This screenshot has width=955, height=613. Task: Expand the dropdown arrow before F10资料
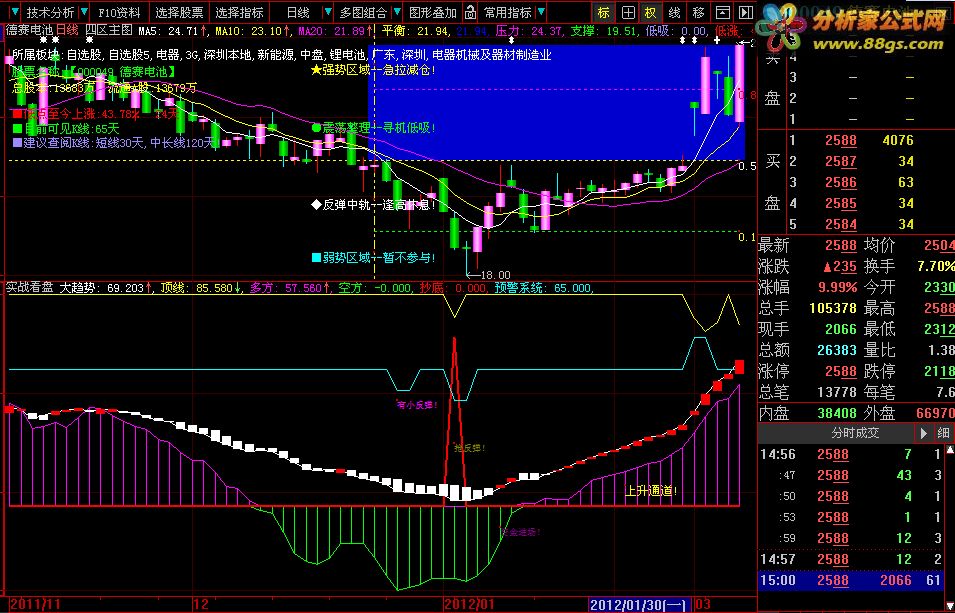(x=85, y=12)
